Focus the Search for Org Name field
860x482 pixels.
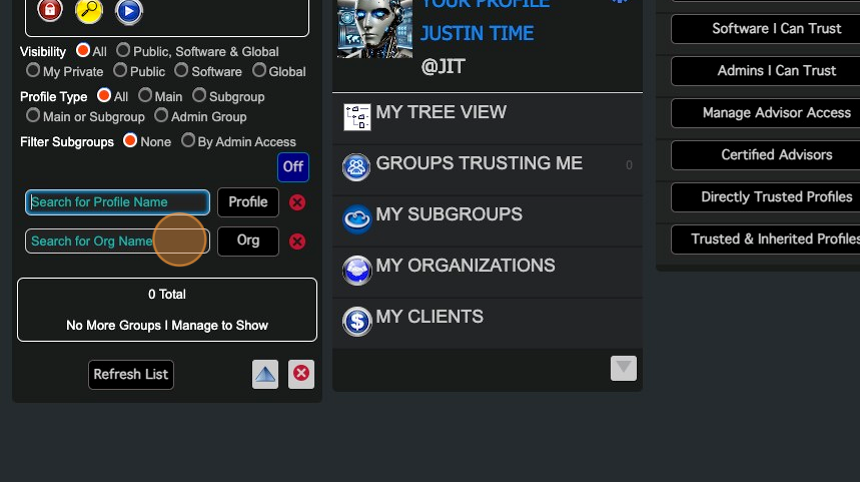click(x=117, y=241)
